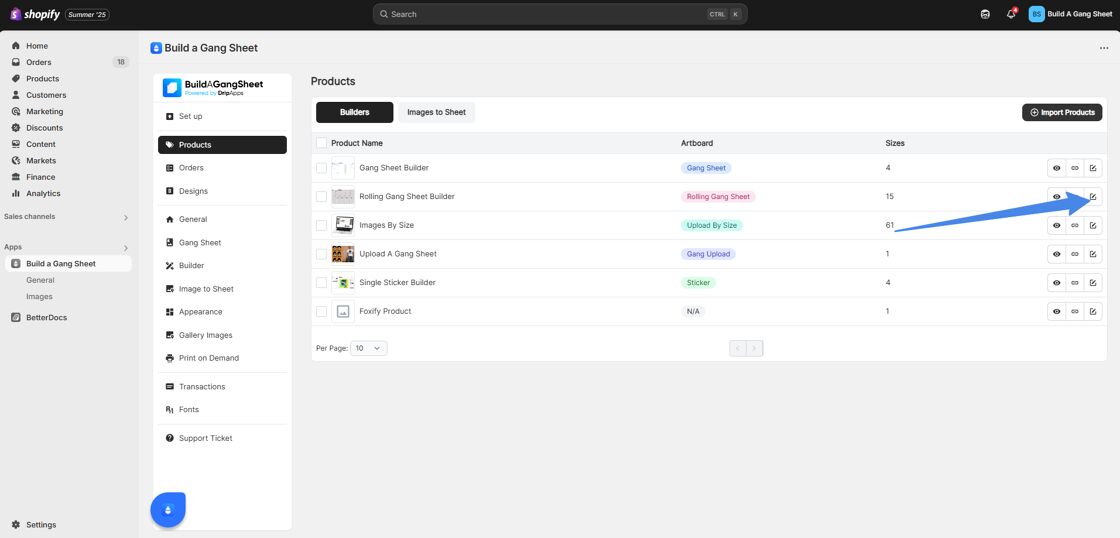Open the store account menu
The height and width of the screenshot is (538, 1120).
pos(1070,14)
